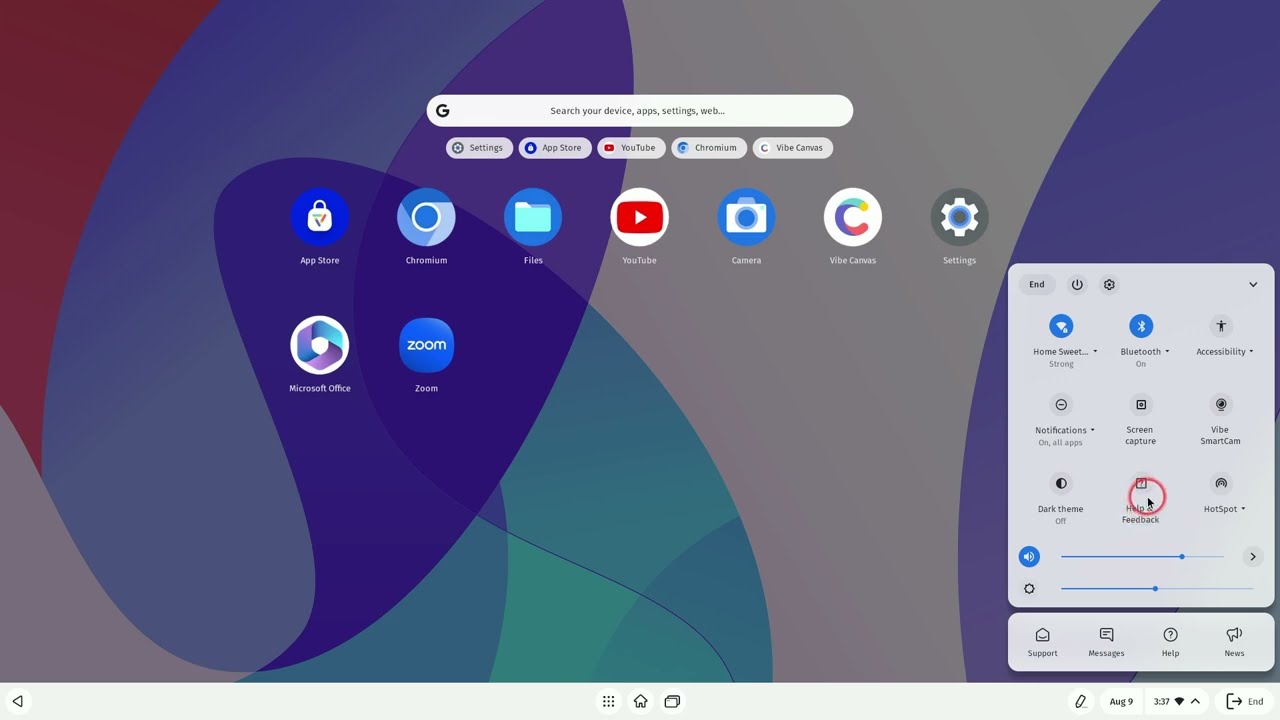Launch the Zoom app
The width and height of the screenshot is (1280, 720).
(x=426, y=345)
